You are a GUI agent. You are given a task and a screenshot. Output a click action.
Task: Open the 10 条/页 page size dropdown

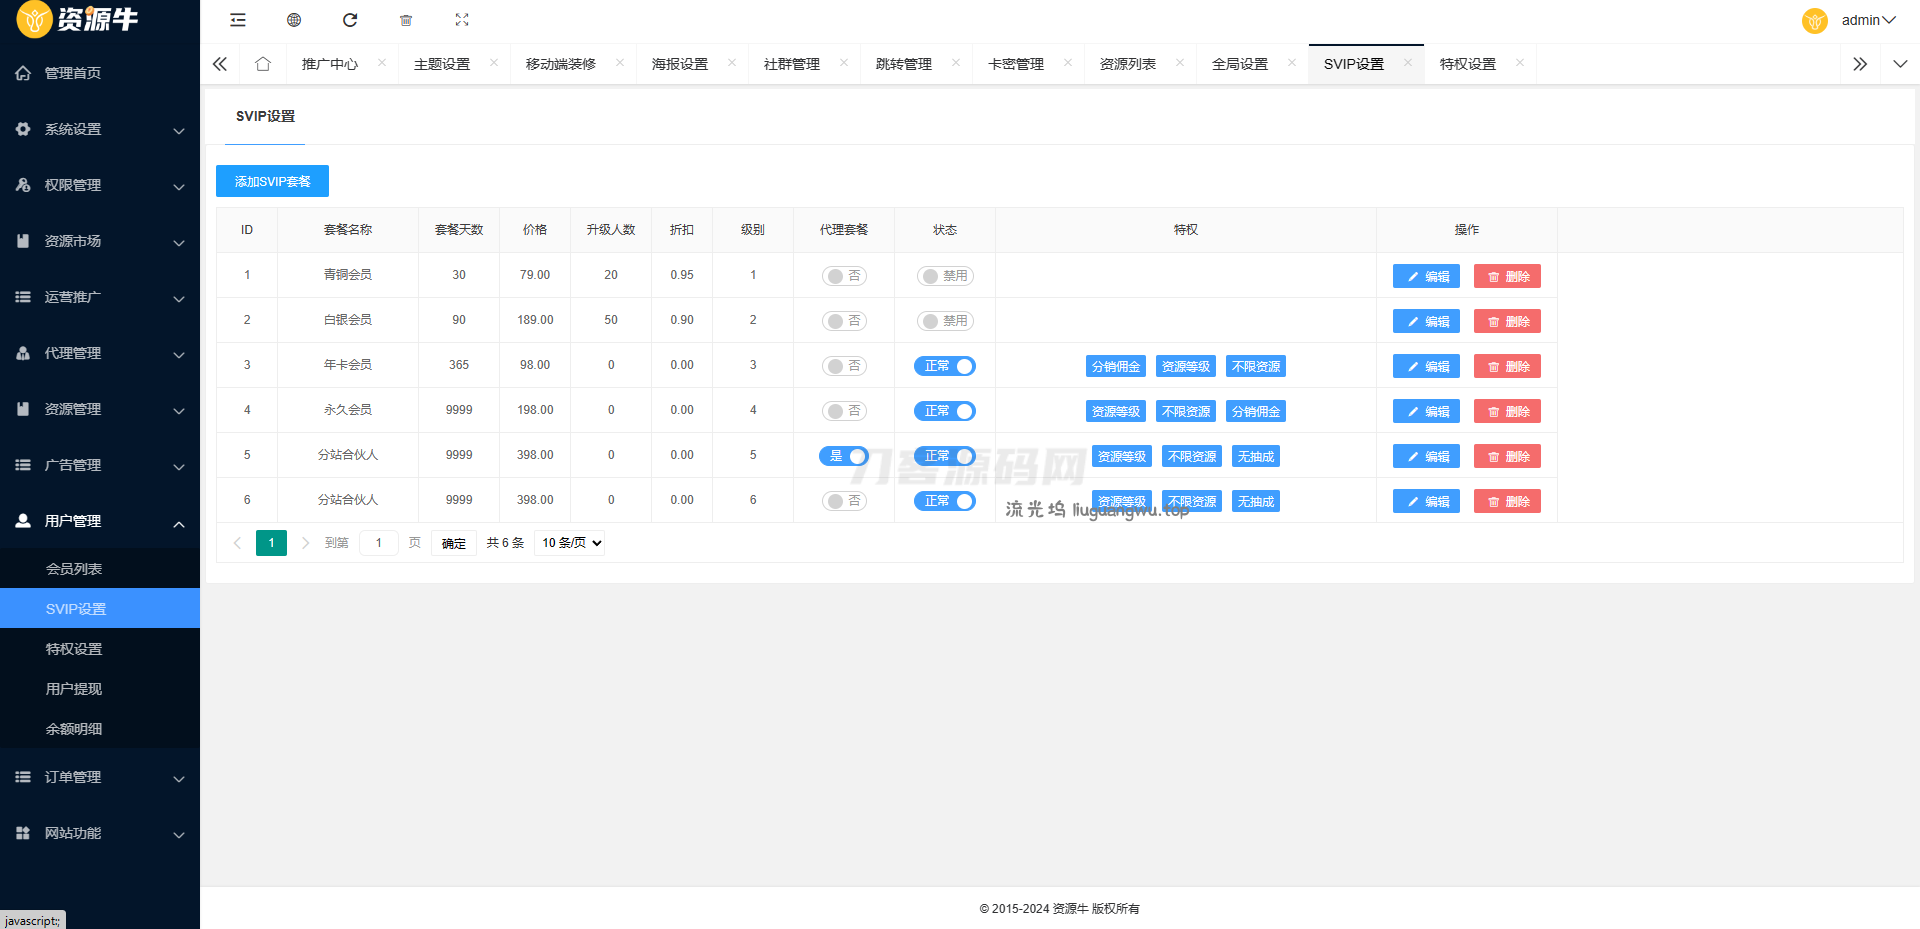(x=570, y=543)
